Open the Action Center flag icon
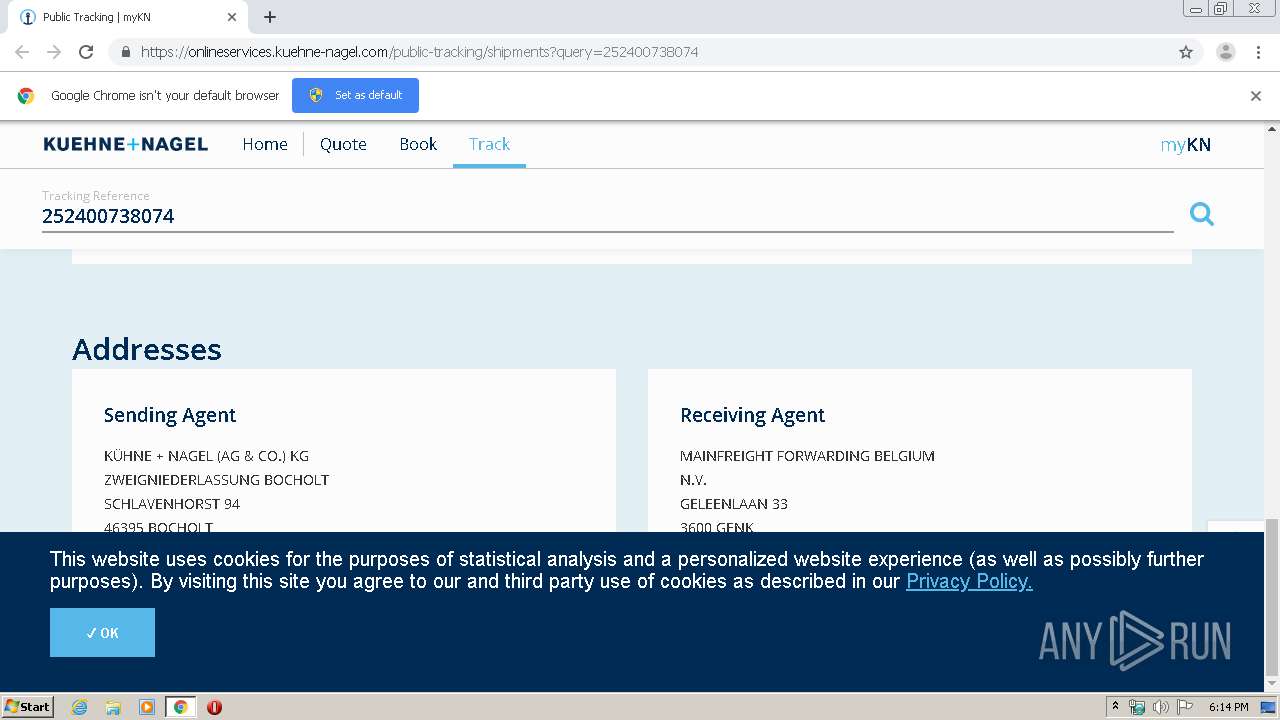 1185,707
